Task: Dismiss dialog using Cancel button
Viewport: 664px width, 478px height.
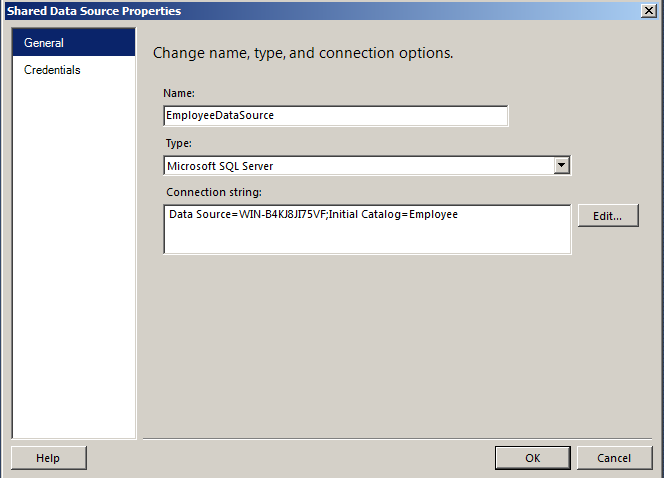Action: [x=614, y=458]
